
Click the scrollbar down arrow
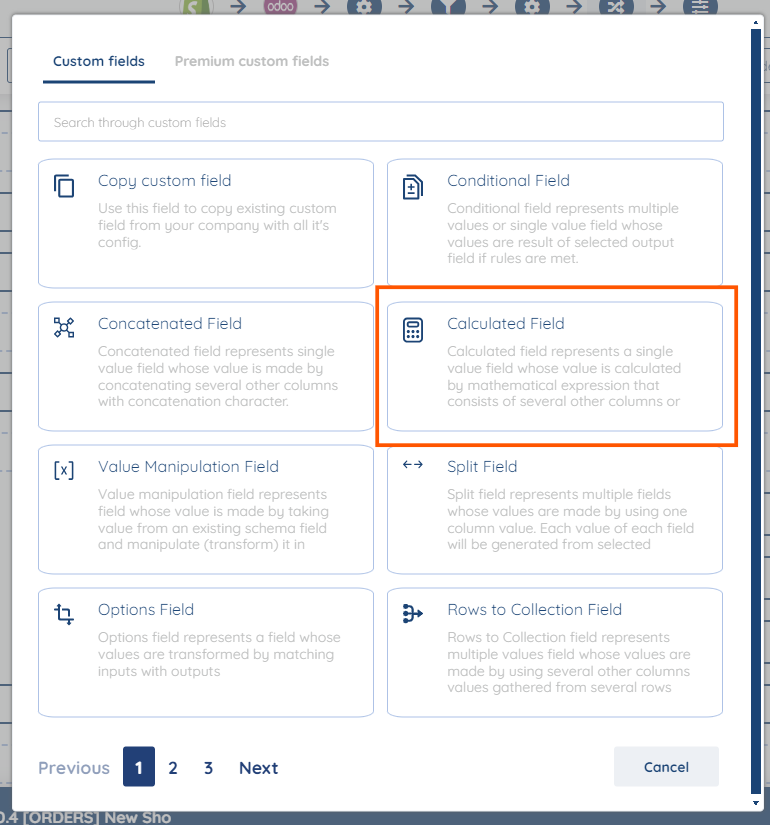(756, 803)
